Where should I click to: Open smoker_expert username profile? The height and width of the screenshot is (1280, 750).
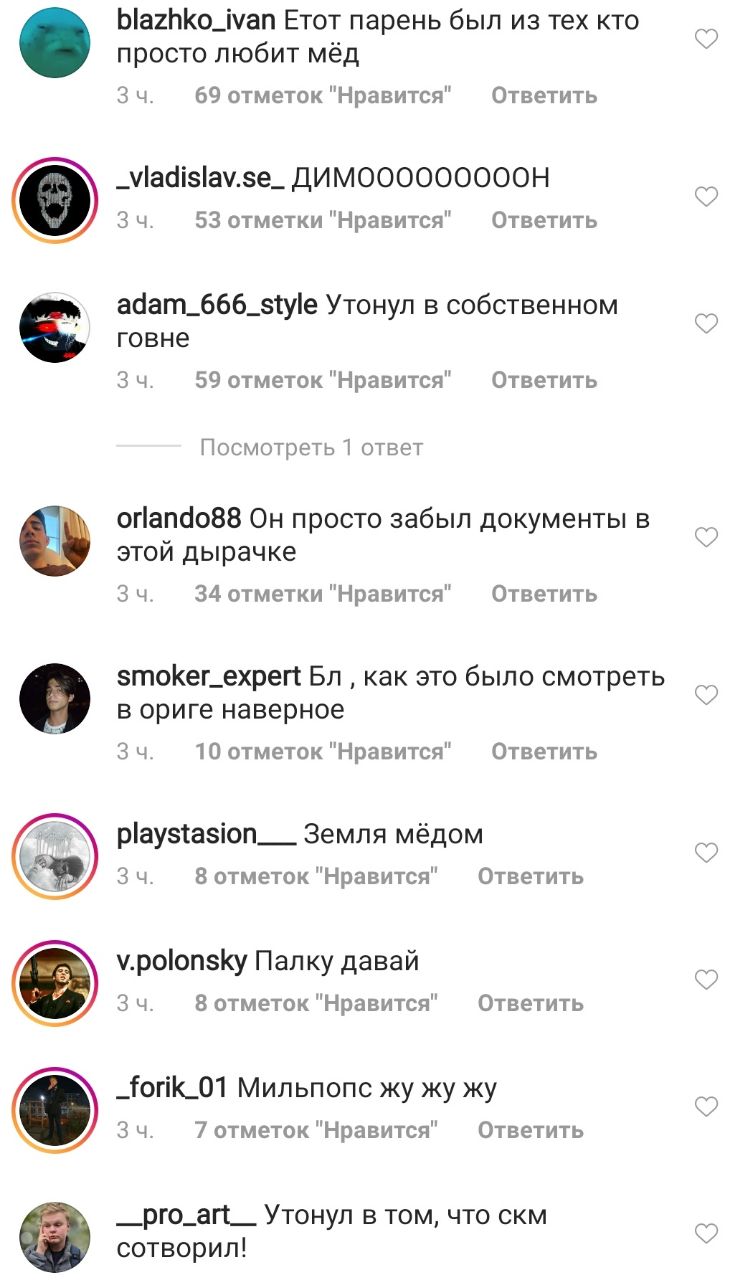[209, 677]
